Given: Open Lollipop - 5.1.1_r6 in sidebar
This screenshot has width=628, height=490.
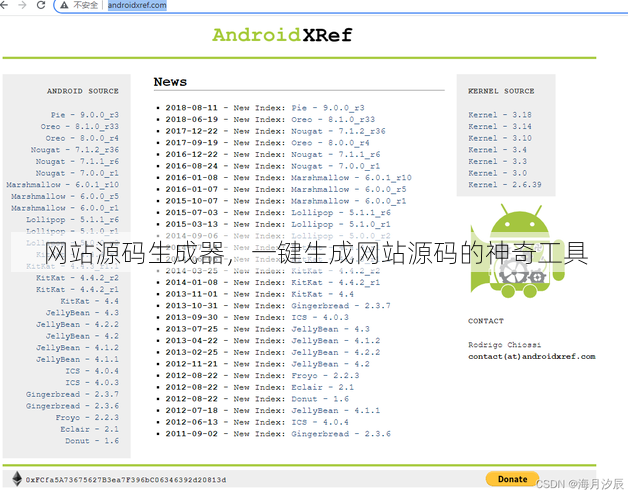Looking at the screenshot, I should (x=72, y=219).
